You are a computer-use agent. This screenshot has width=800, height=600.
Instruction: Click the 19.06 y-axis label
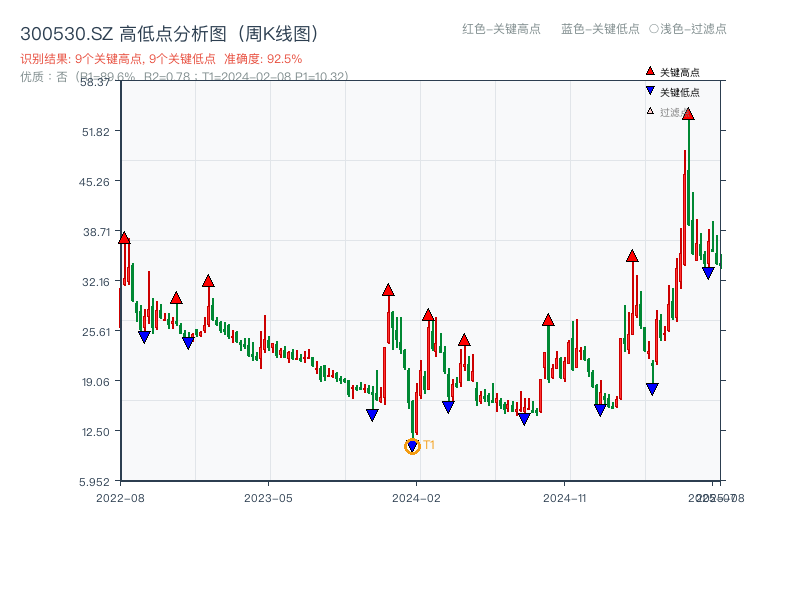tap(96, 382)
